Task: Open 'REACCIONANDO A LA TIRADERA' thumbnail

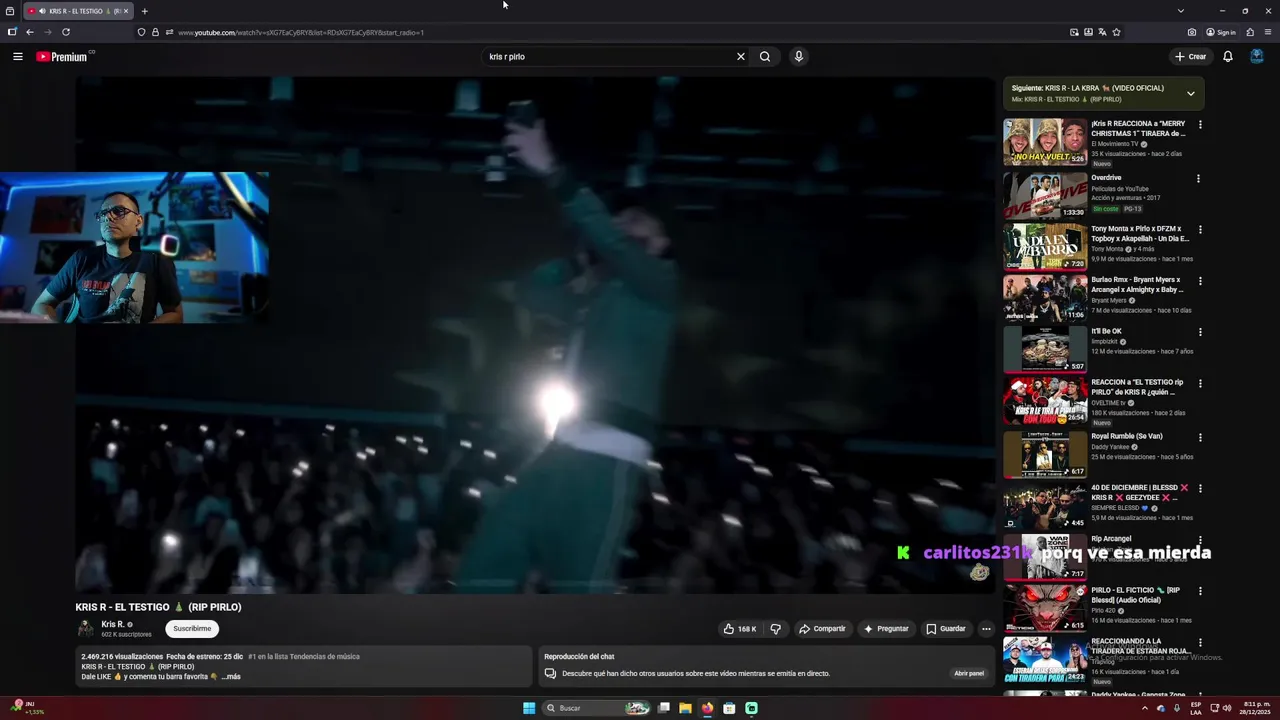Action: click(x=1045, y=659)
